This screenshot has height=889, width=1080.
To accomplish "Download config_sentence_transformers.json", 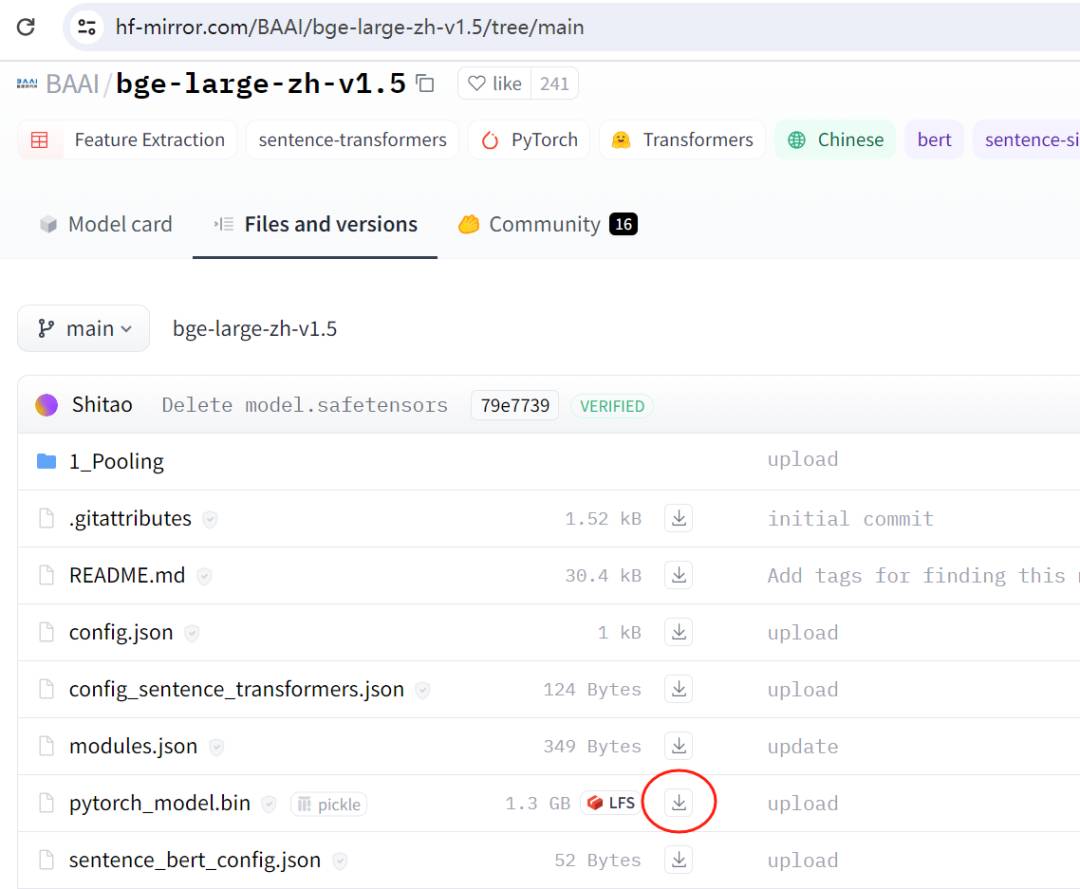I will coord(678,689).
